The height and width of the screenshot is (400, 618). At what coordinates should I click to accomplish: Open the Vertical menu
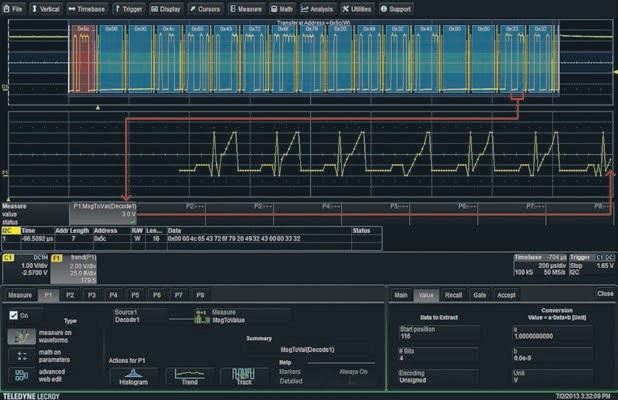(46, 9)
